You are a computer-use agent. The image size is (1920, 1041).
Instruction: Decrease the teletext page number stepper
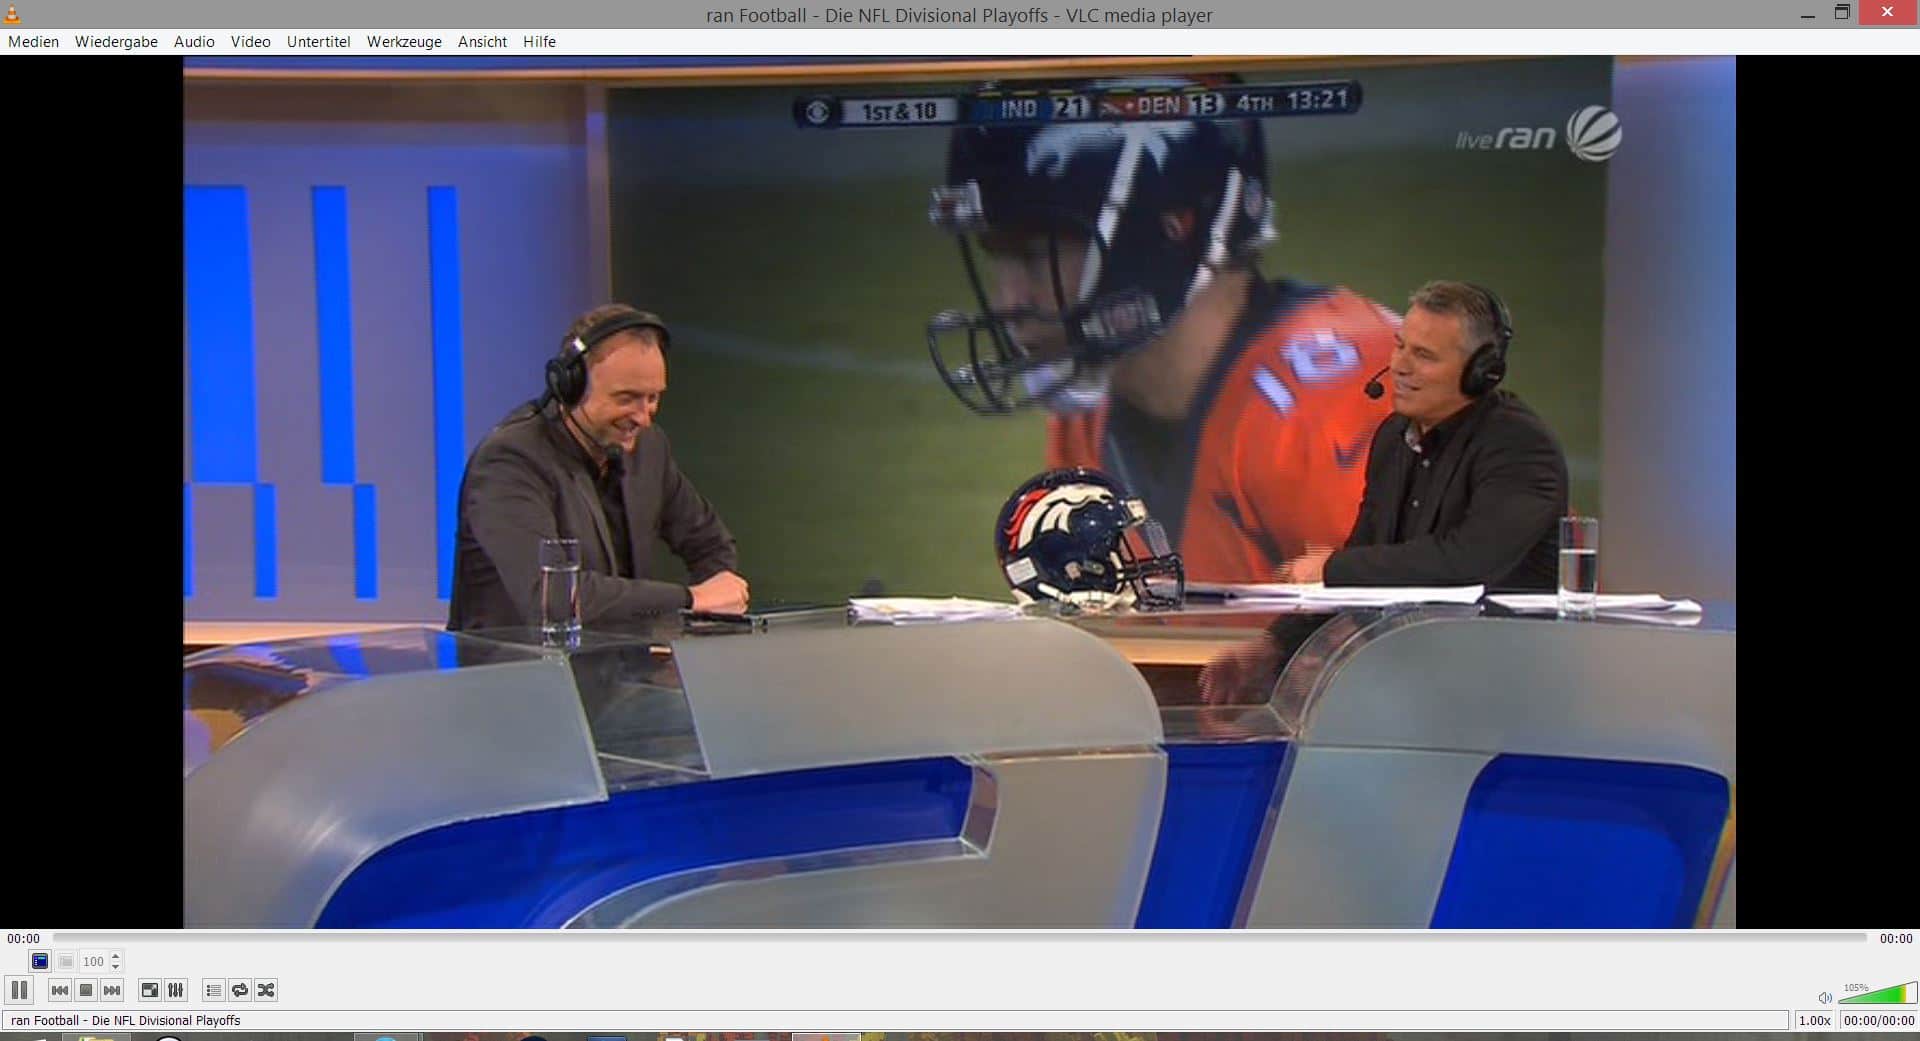(116, 966)
